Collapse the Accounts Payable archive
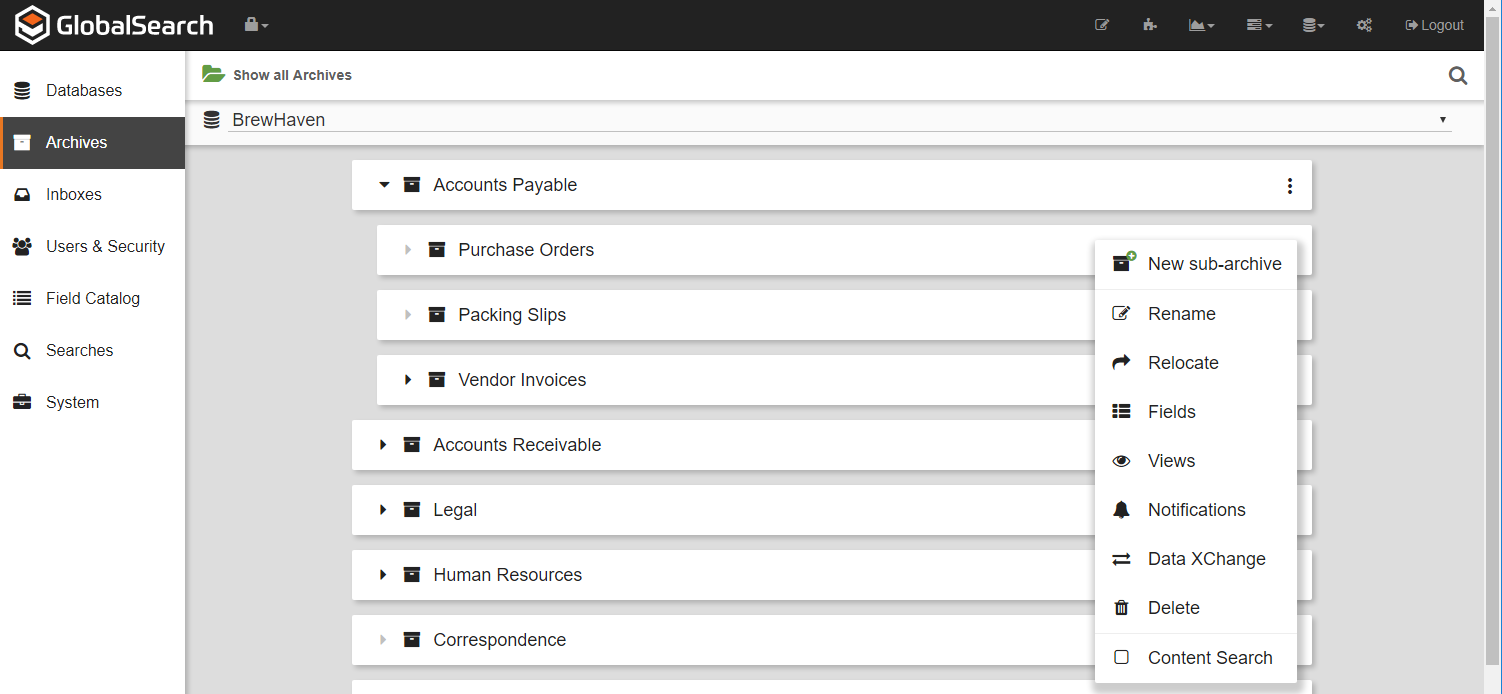This screenshot has height=694, width=1502. click(384, 185)
